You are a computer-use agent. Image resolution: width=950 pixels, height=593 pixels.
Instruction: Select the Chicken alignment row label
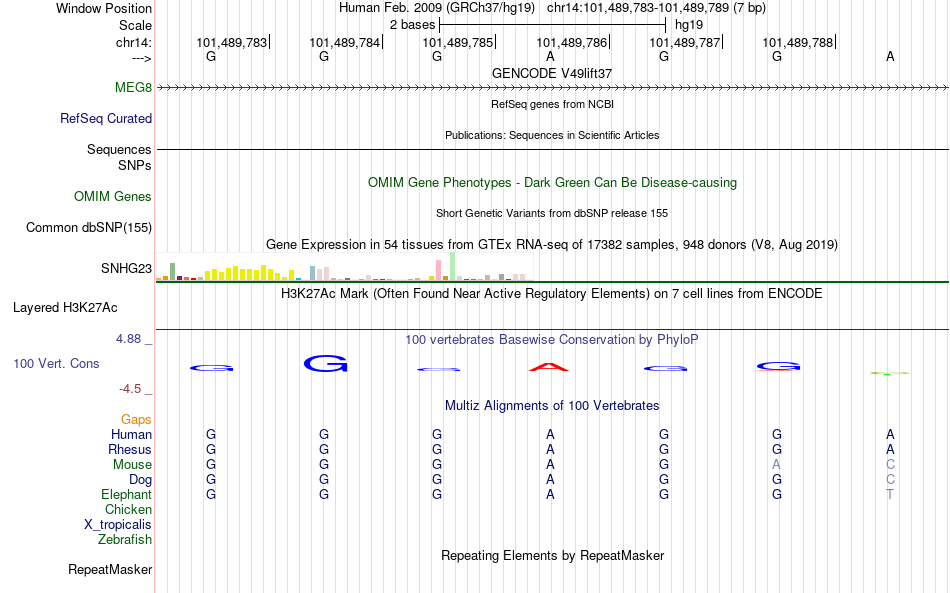point(128,510)
